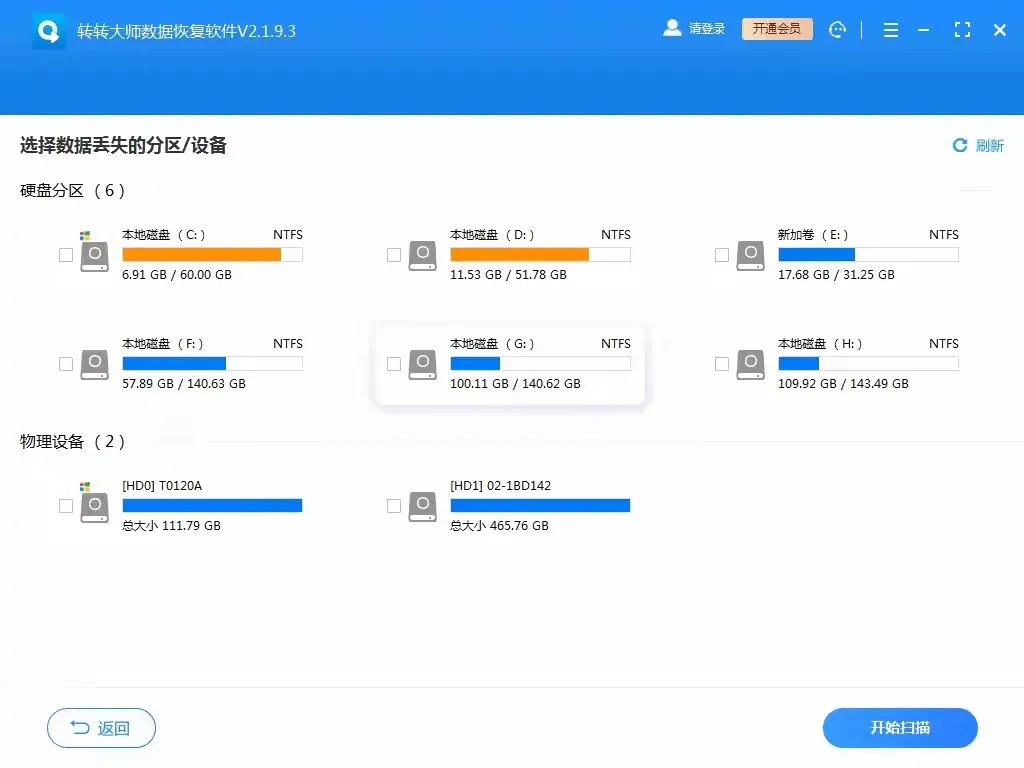Open customer service chat icon

(x=837, y=29)
